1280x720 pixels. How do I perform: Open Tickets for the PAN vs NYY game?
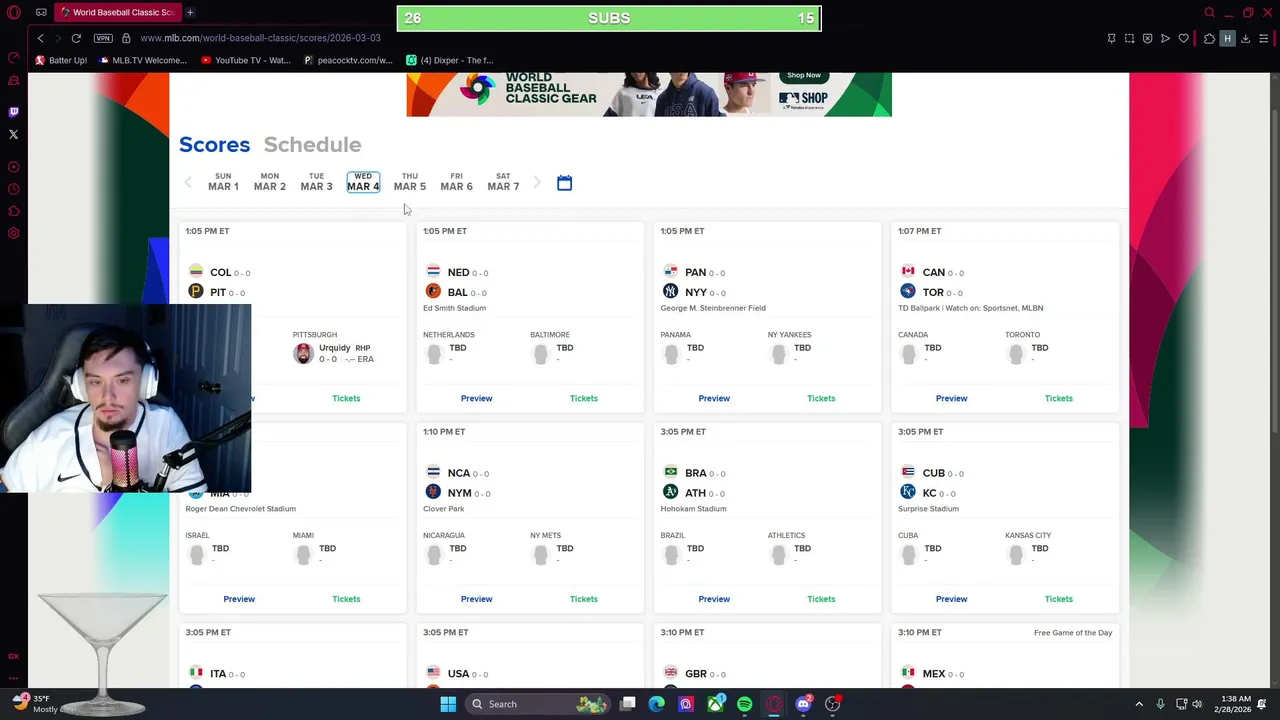[x=821, y=398]
